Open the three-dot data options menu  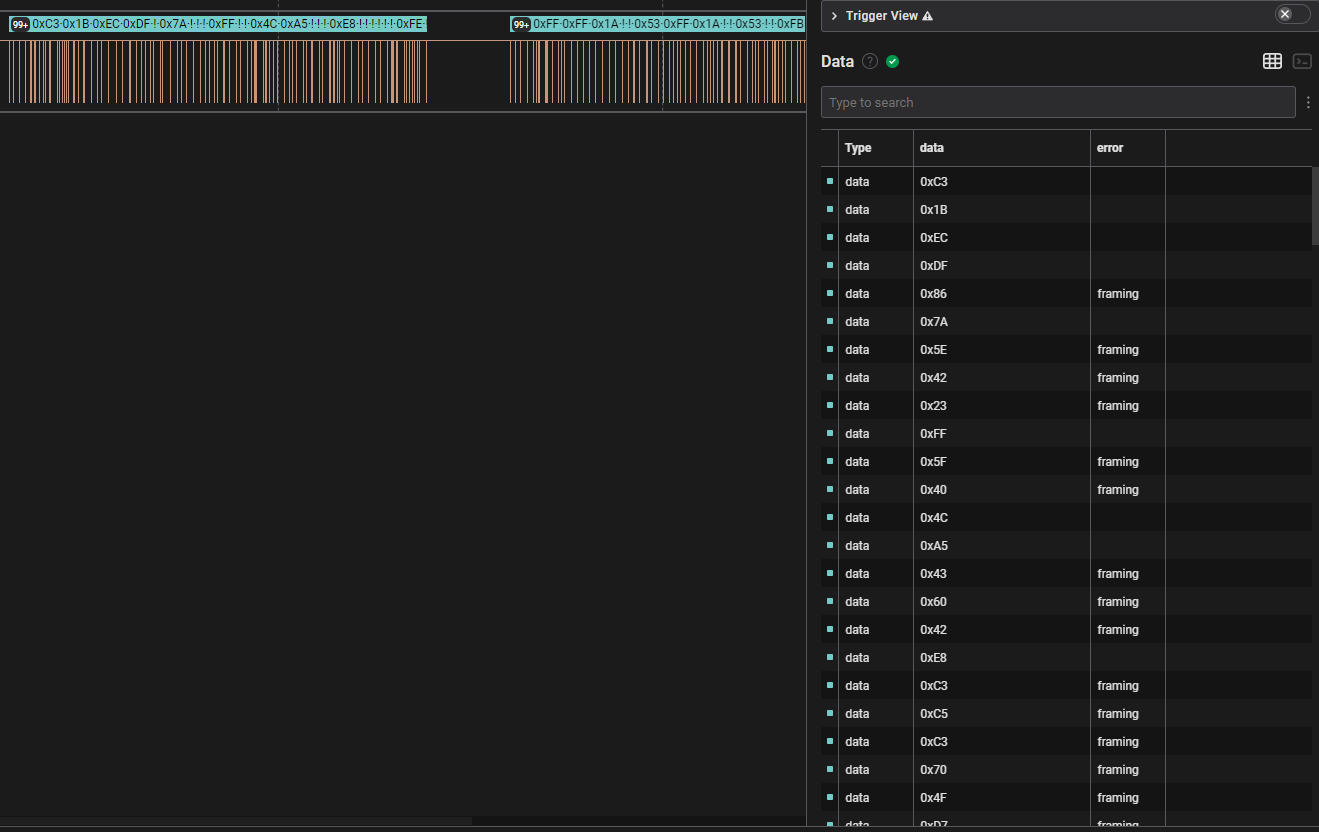[x=1308, y=102]
